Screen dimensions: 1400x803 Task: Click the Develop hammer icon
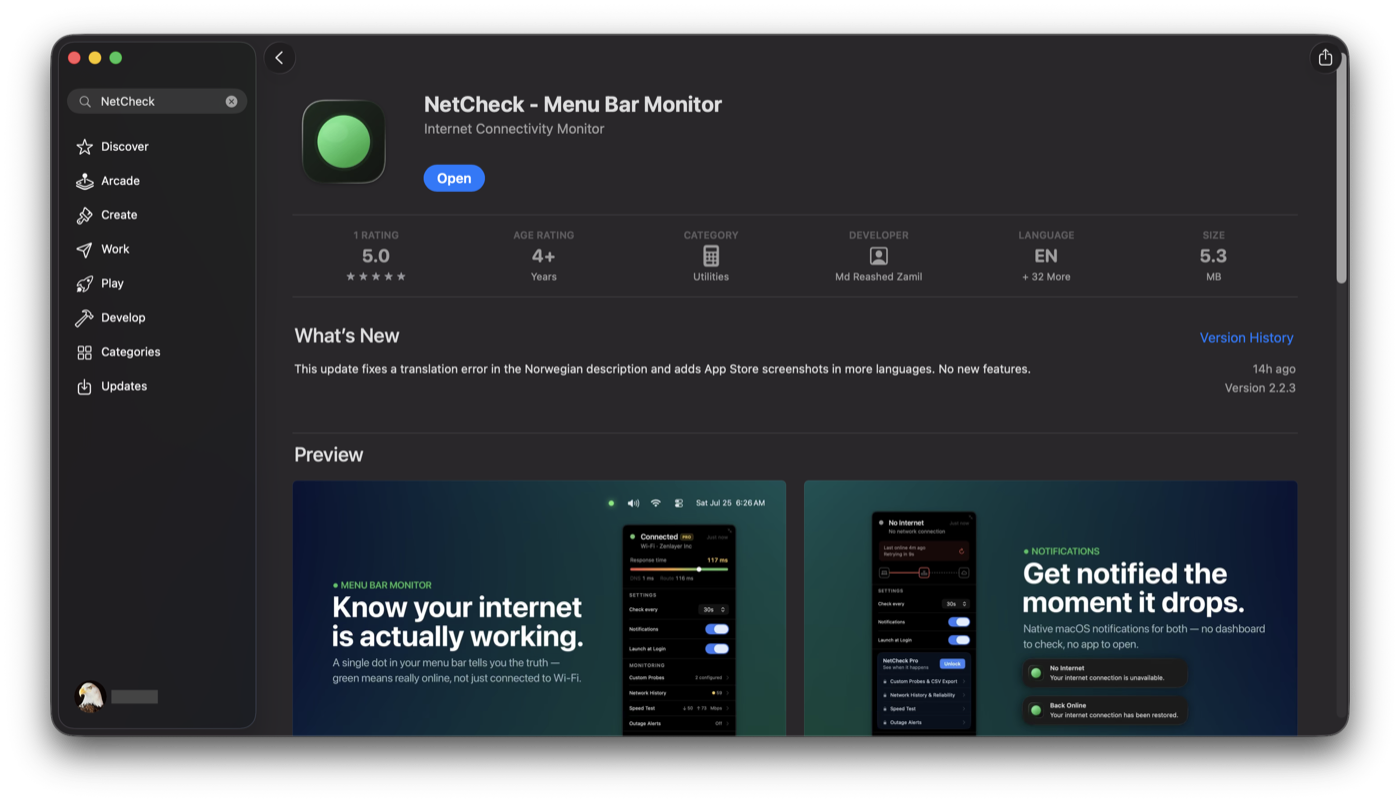click(84, 318)
